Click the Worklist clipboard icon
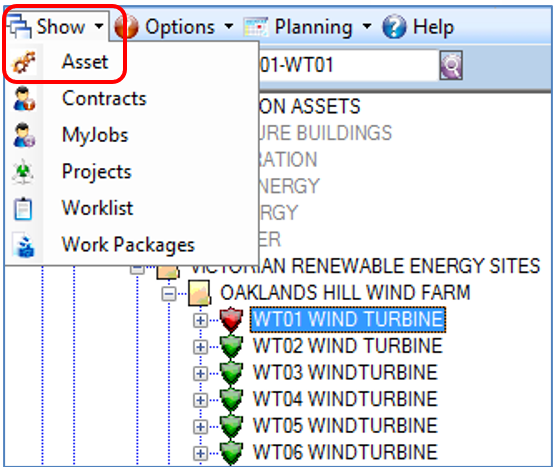The width and height of the screenshot is (554, 467). point(23,208)
